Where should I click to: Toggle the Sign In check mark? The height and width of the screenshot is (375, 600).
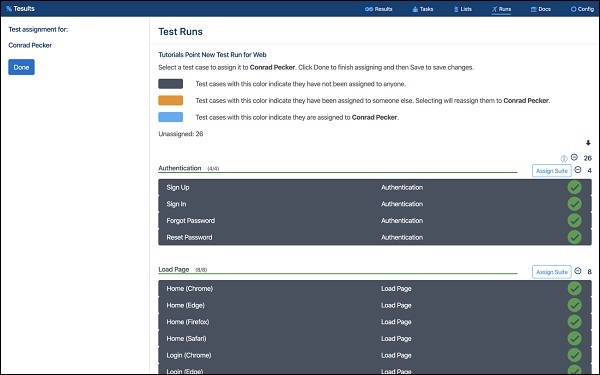[x=574, y=204]
